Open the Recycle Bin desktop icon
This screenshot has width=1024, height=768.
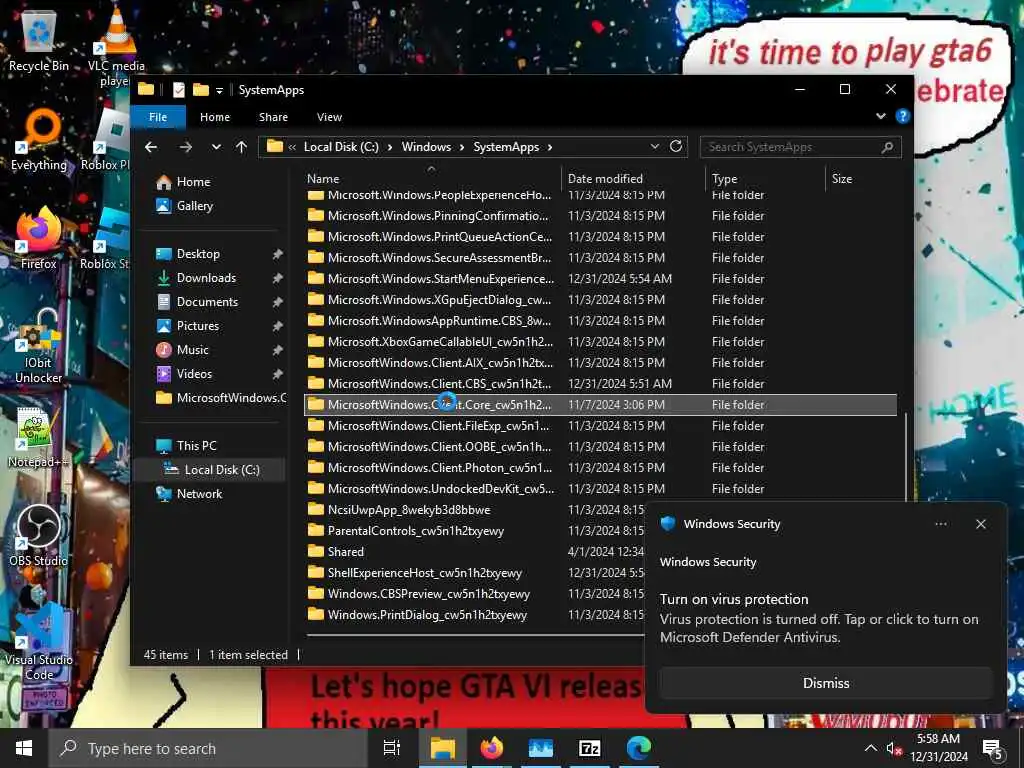[x=39, y=40]
